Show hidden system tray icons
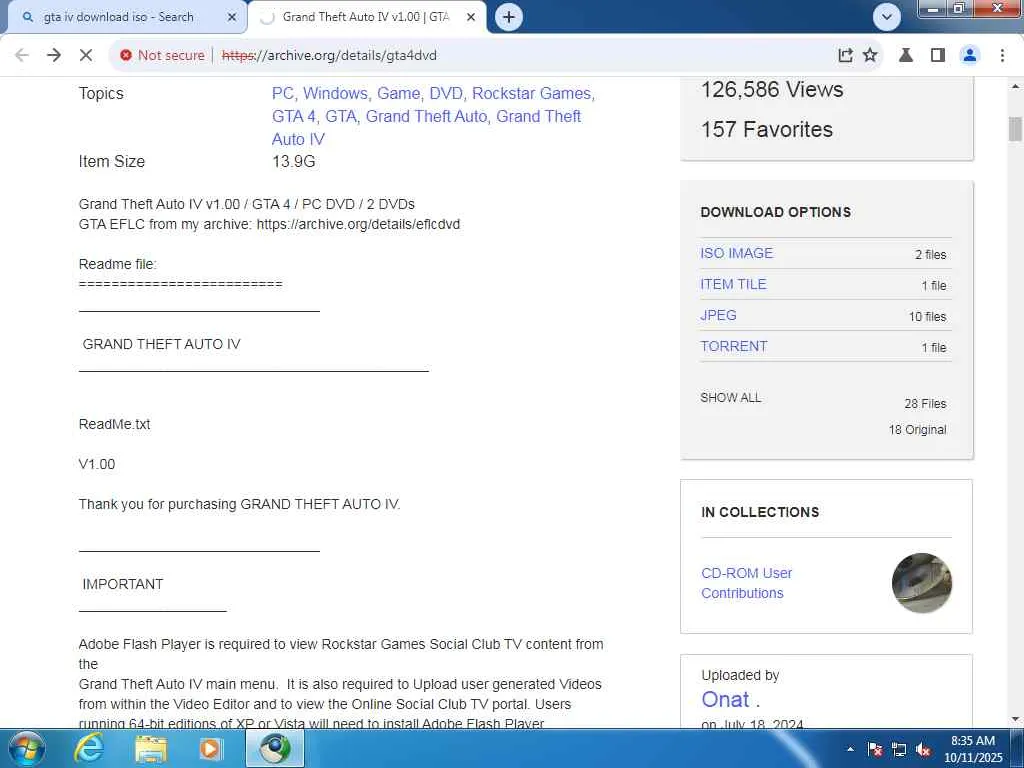Viewport: 1024px width, 768px height. [850, 749]
